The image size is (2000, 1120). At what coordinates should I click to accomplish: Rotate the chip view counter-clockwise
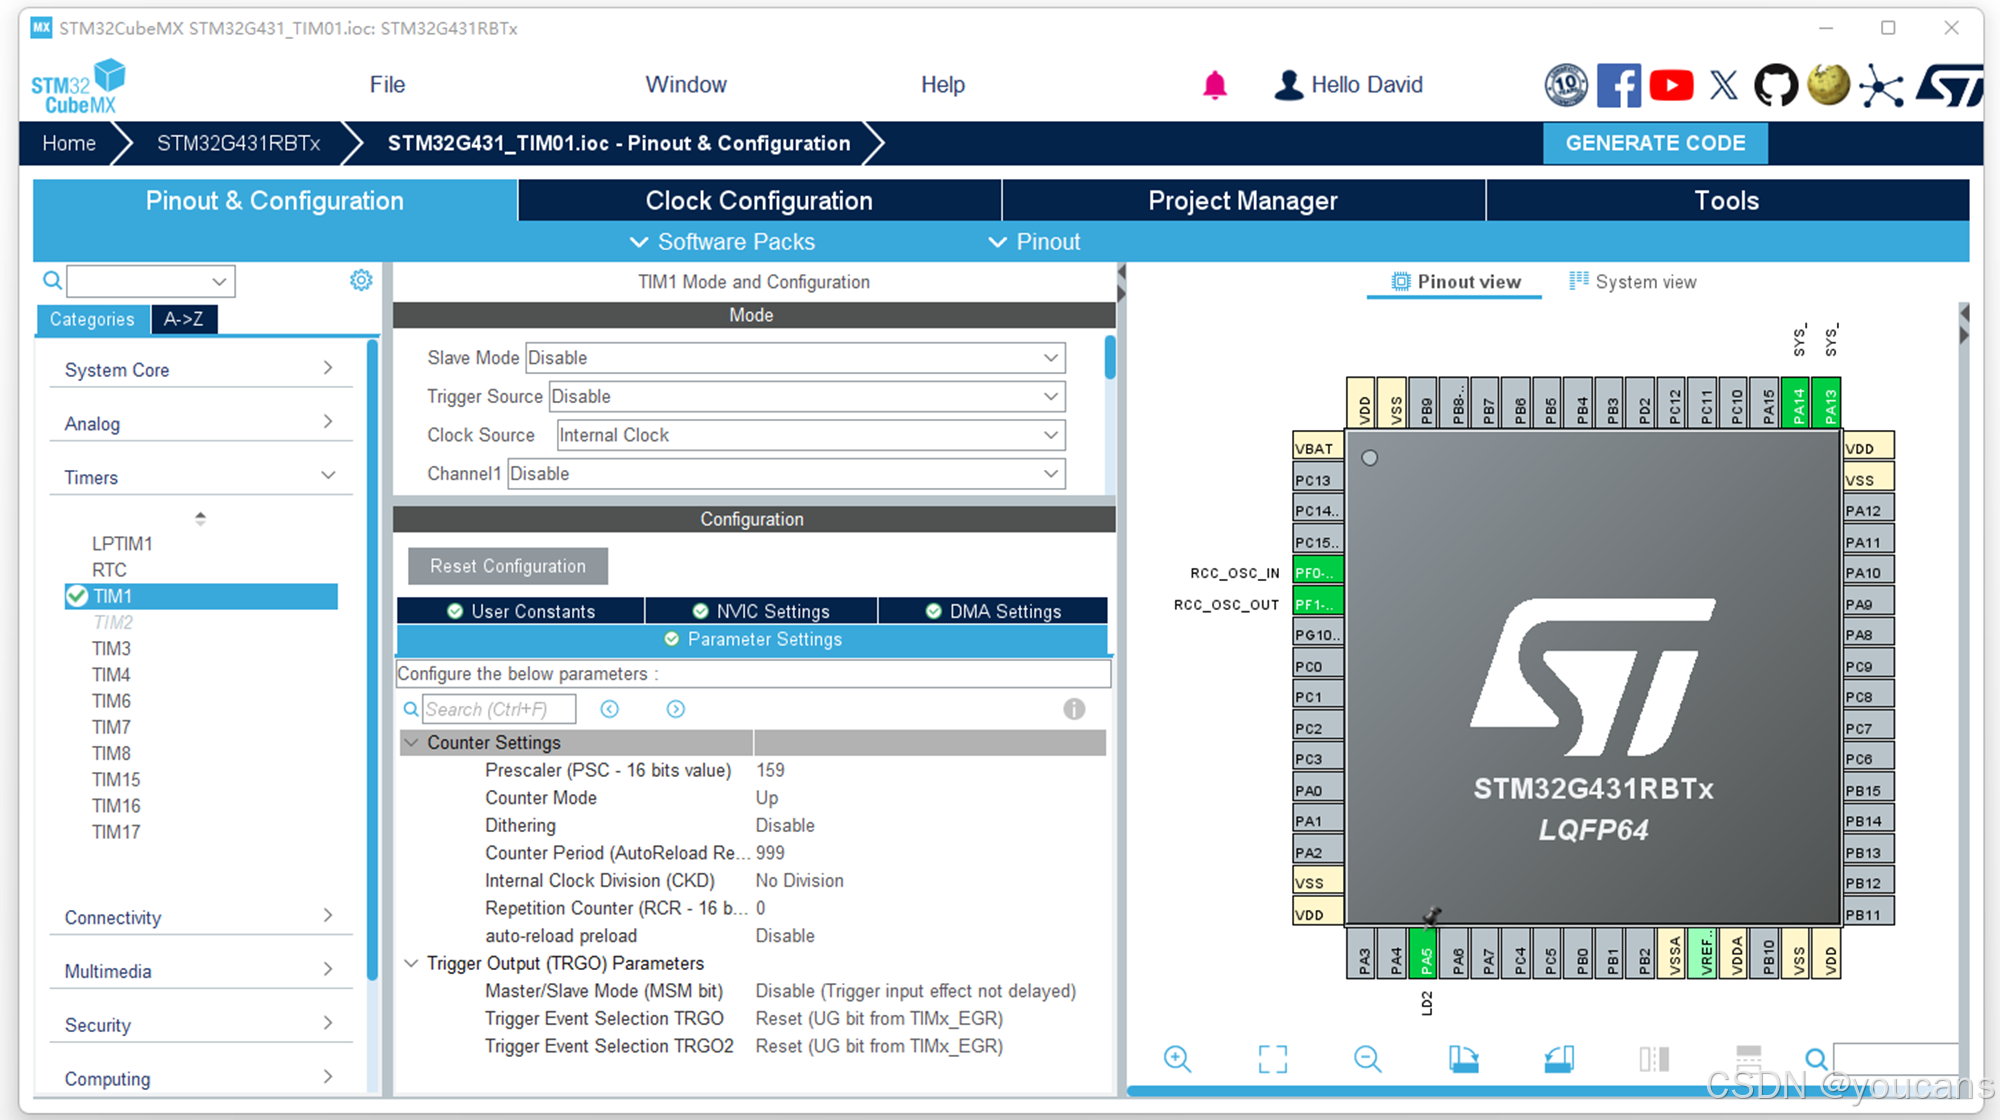click(x=1559, y=1058)
